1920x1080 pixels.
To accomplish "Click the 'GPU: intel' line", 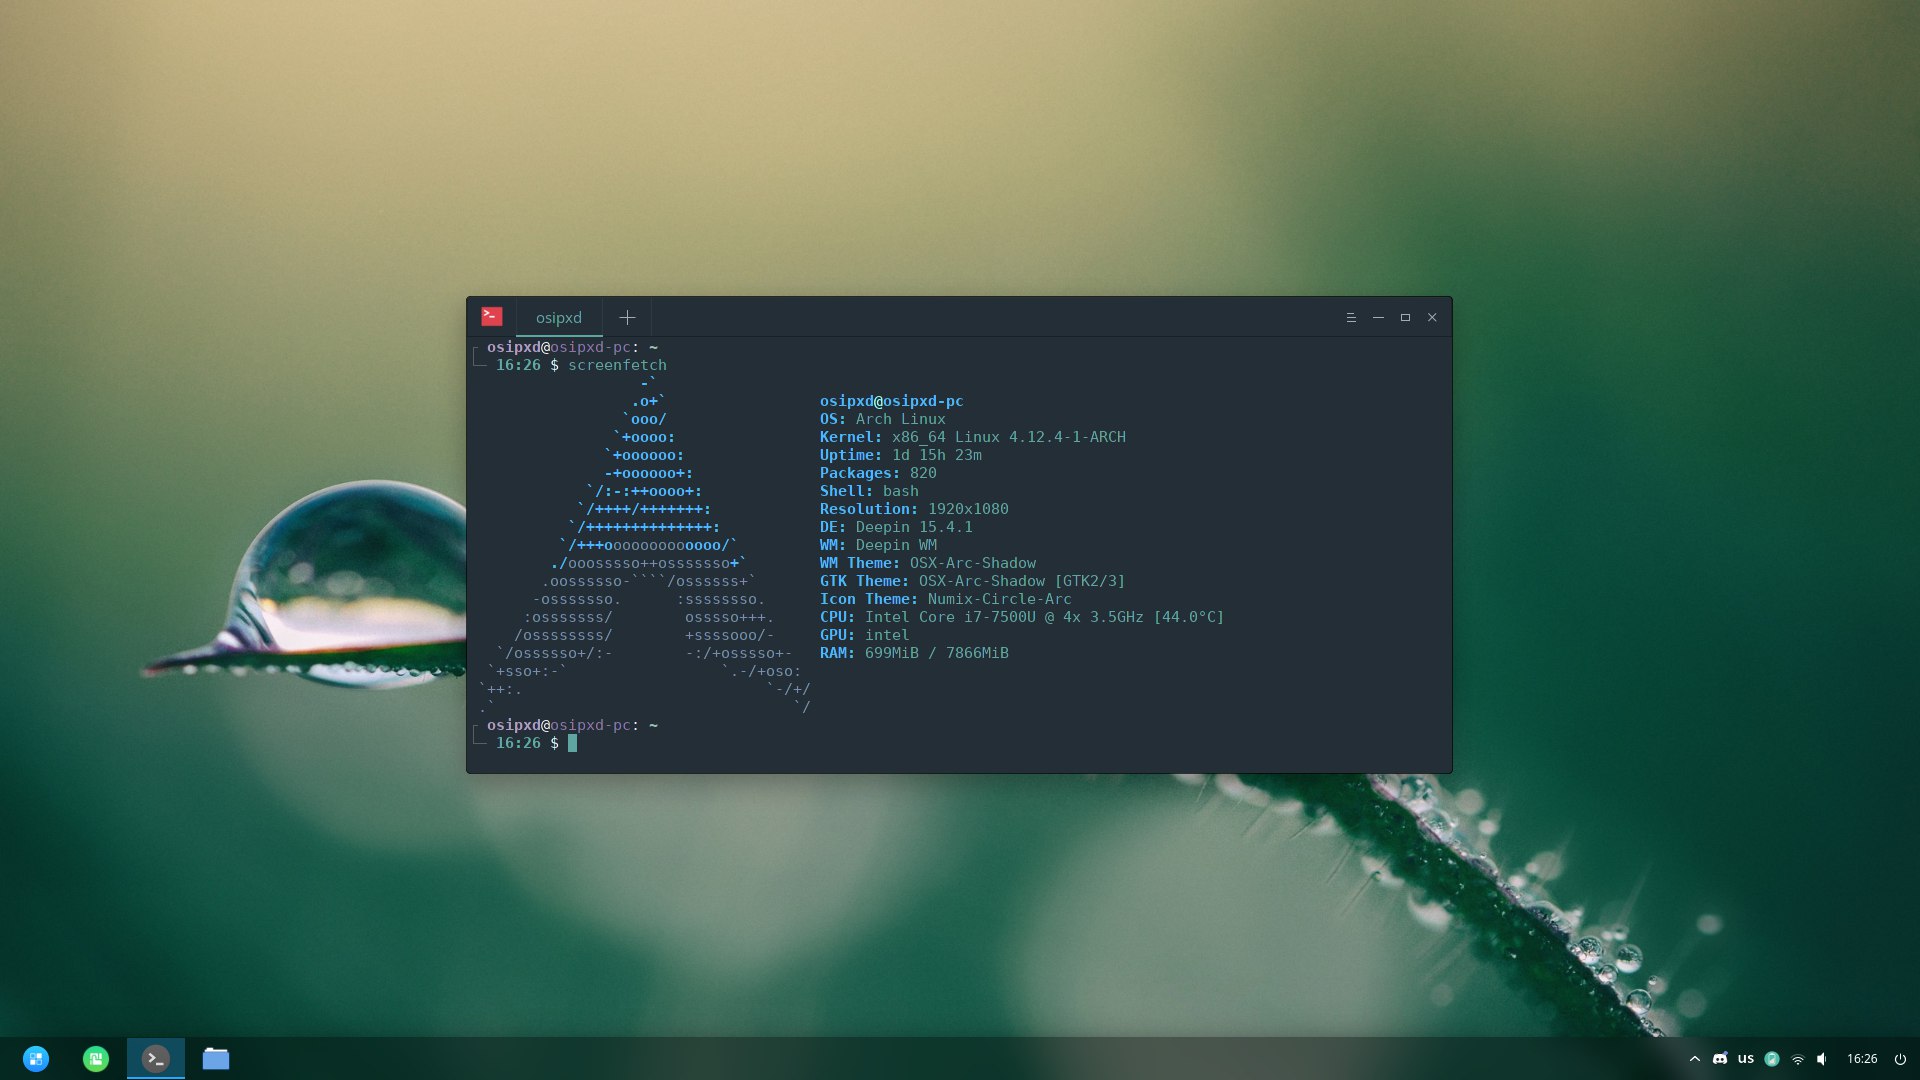I will 864,635.
